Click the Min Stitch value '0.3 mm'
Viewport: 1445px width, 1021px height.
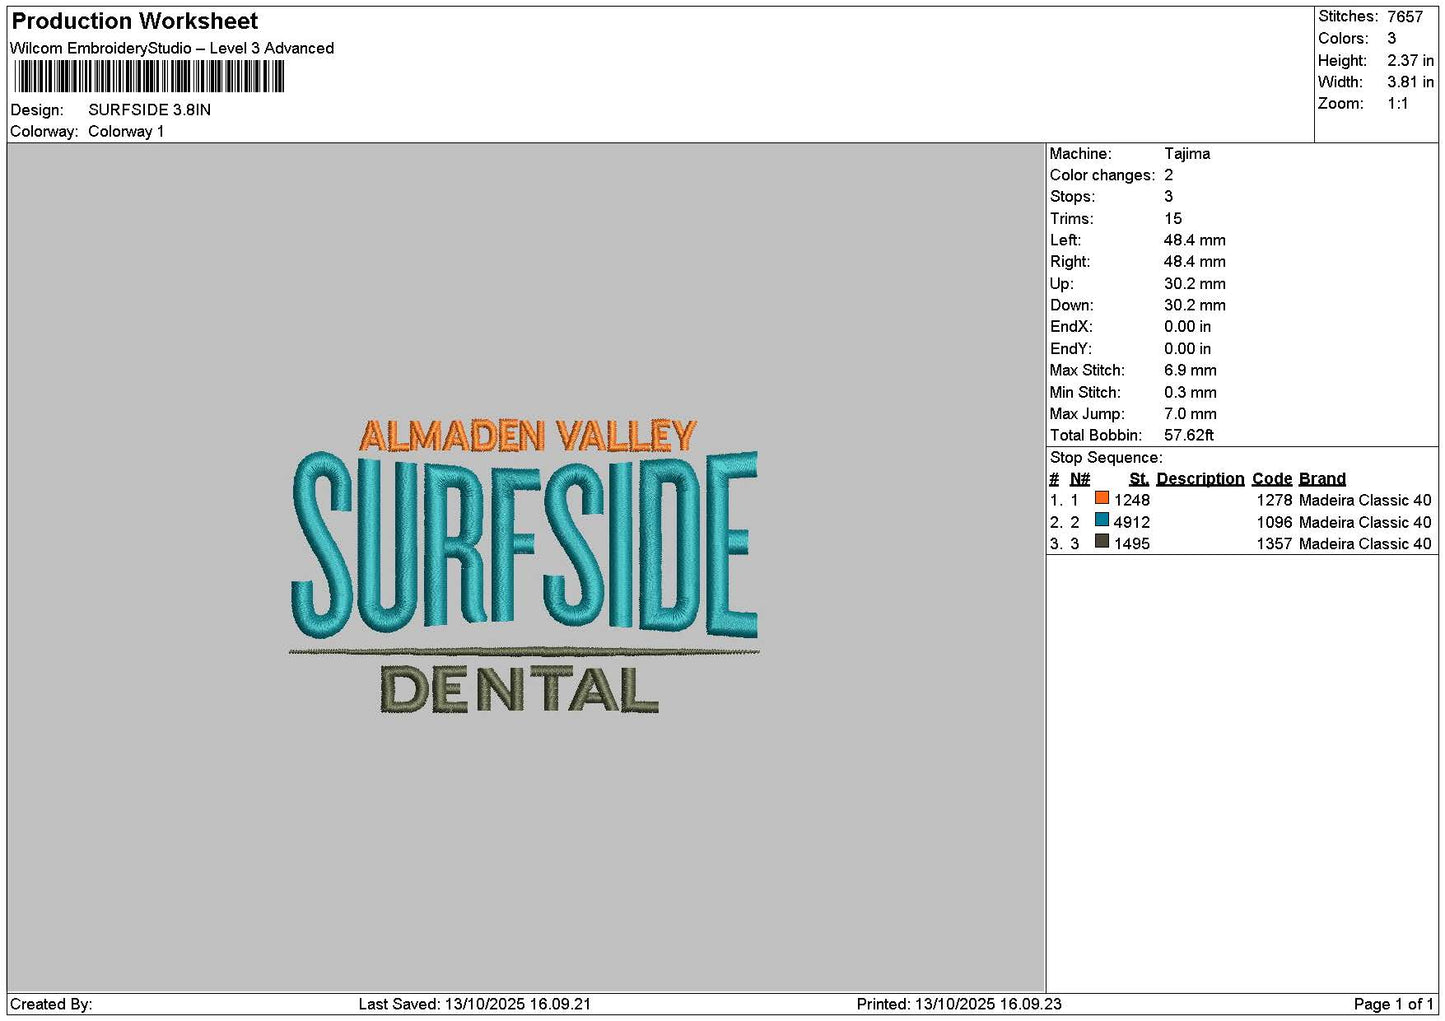[x=1190, y=392]
